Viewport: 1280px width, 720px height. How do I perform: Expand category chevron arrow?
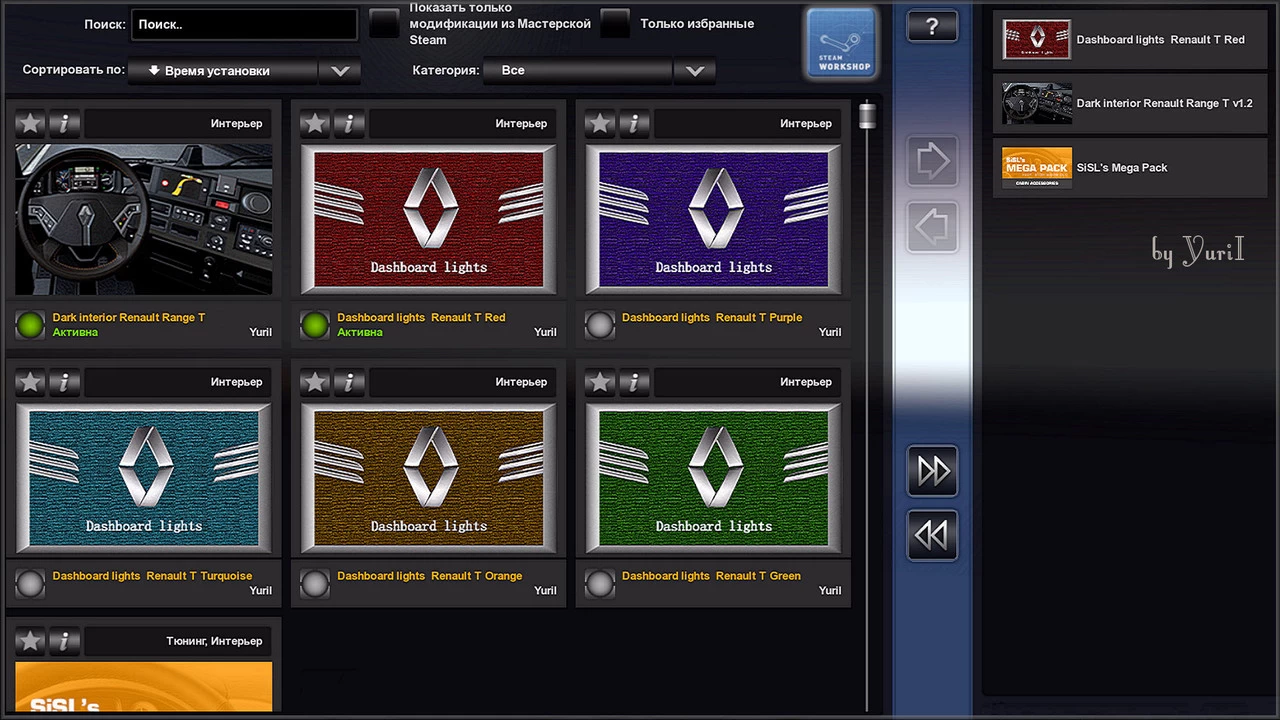tap(694, 71)
